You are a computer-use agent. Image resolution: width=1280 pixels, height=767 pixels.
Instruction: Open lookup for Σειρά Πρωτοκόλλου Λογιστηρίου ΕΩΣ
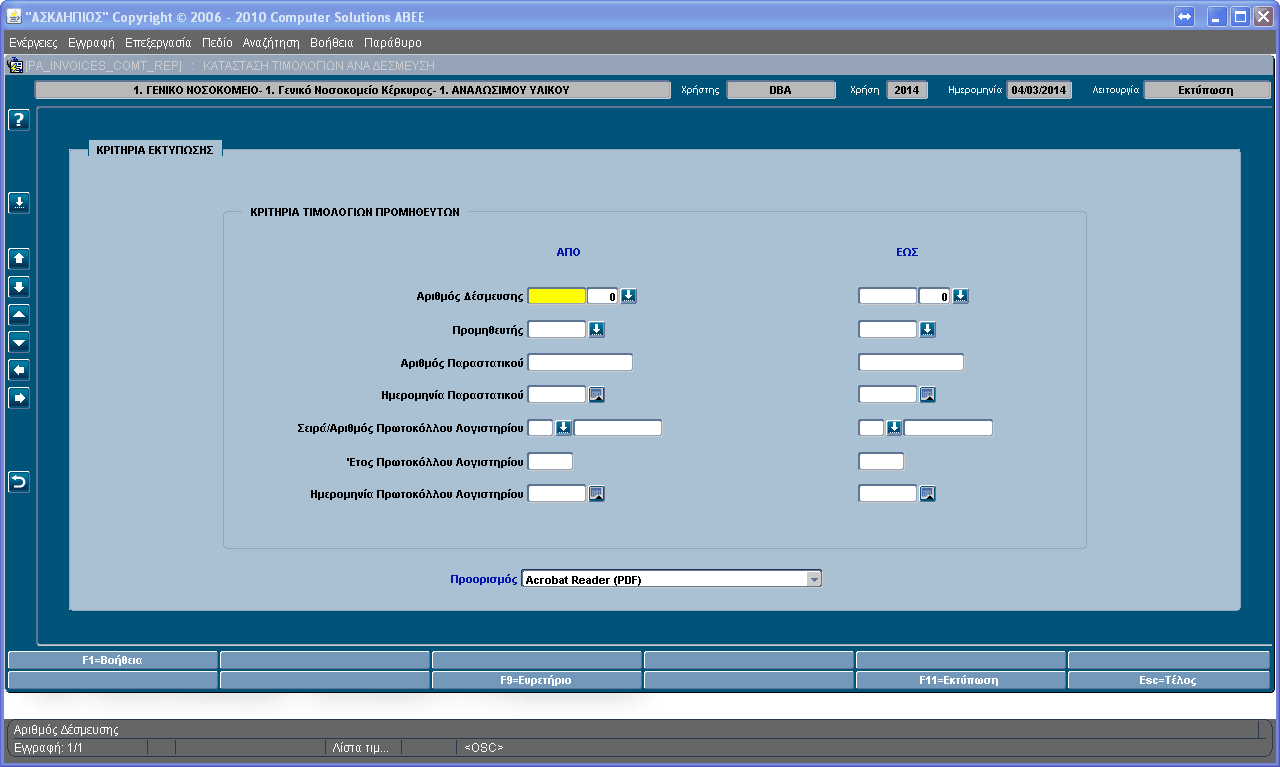(x=894, y=428)
